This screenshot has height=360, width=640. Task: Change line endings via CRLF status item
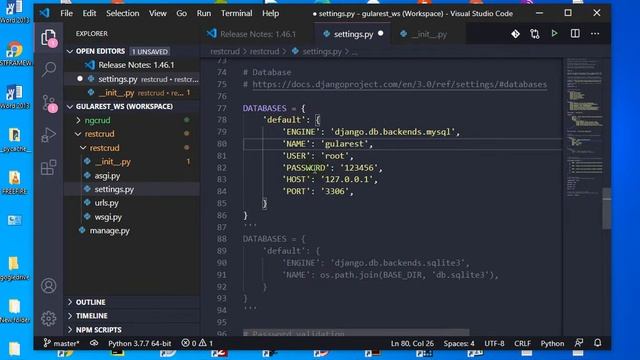[x=522, y=343]
